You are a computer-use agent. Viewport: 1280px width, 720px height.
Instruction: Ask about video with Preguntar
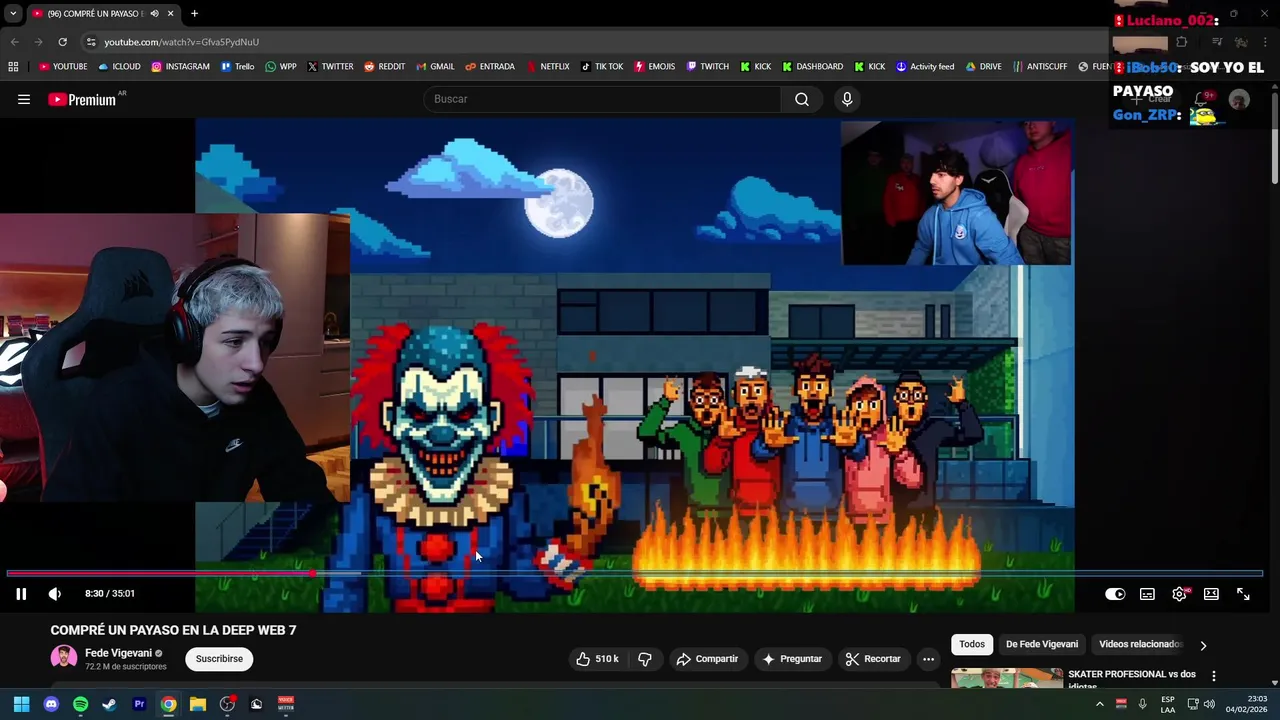[x=792, y=659]
